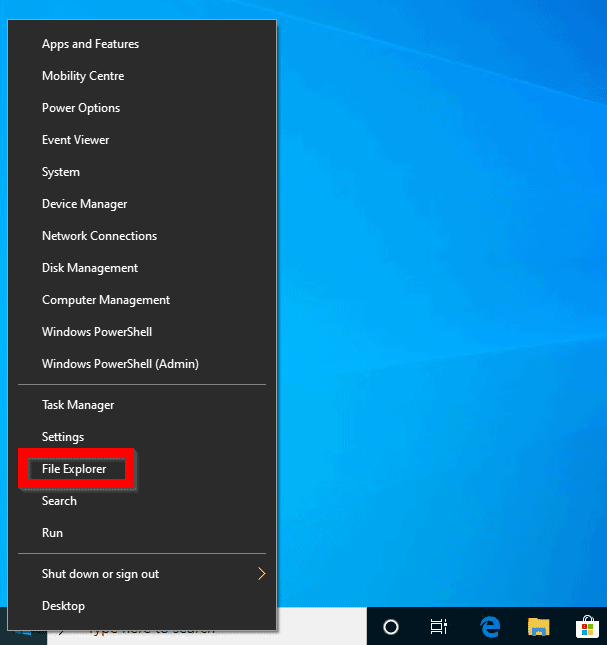Open Task View from the taskbar
The image size is (607, 645).
pyautogui.click(x=439, y=627)
